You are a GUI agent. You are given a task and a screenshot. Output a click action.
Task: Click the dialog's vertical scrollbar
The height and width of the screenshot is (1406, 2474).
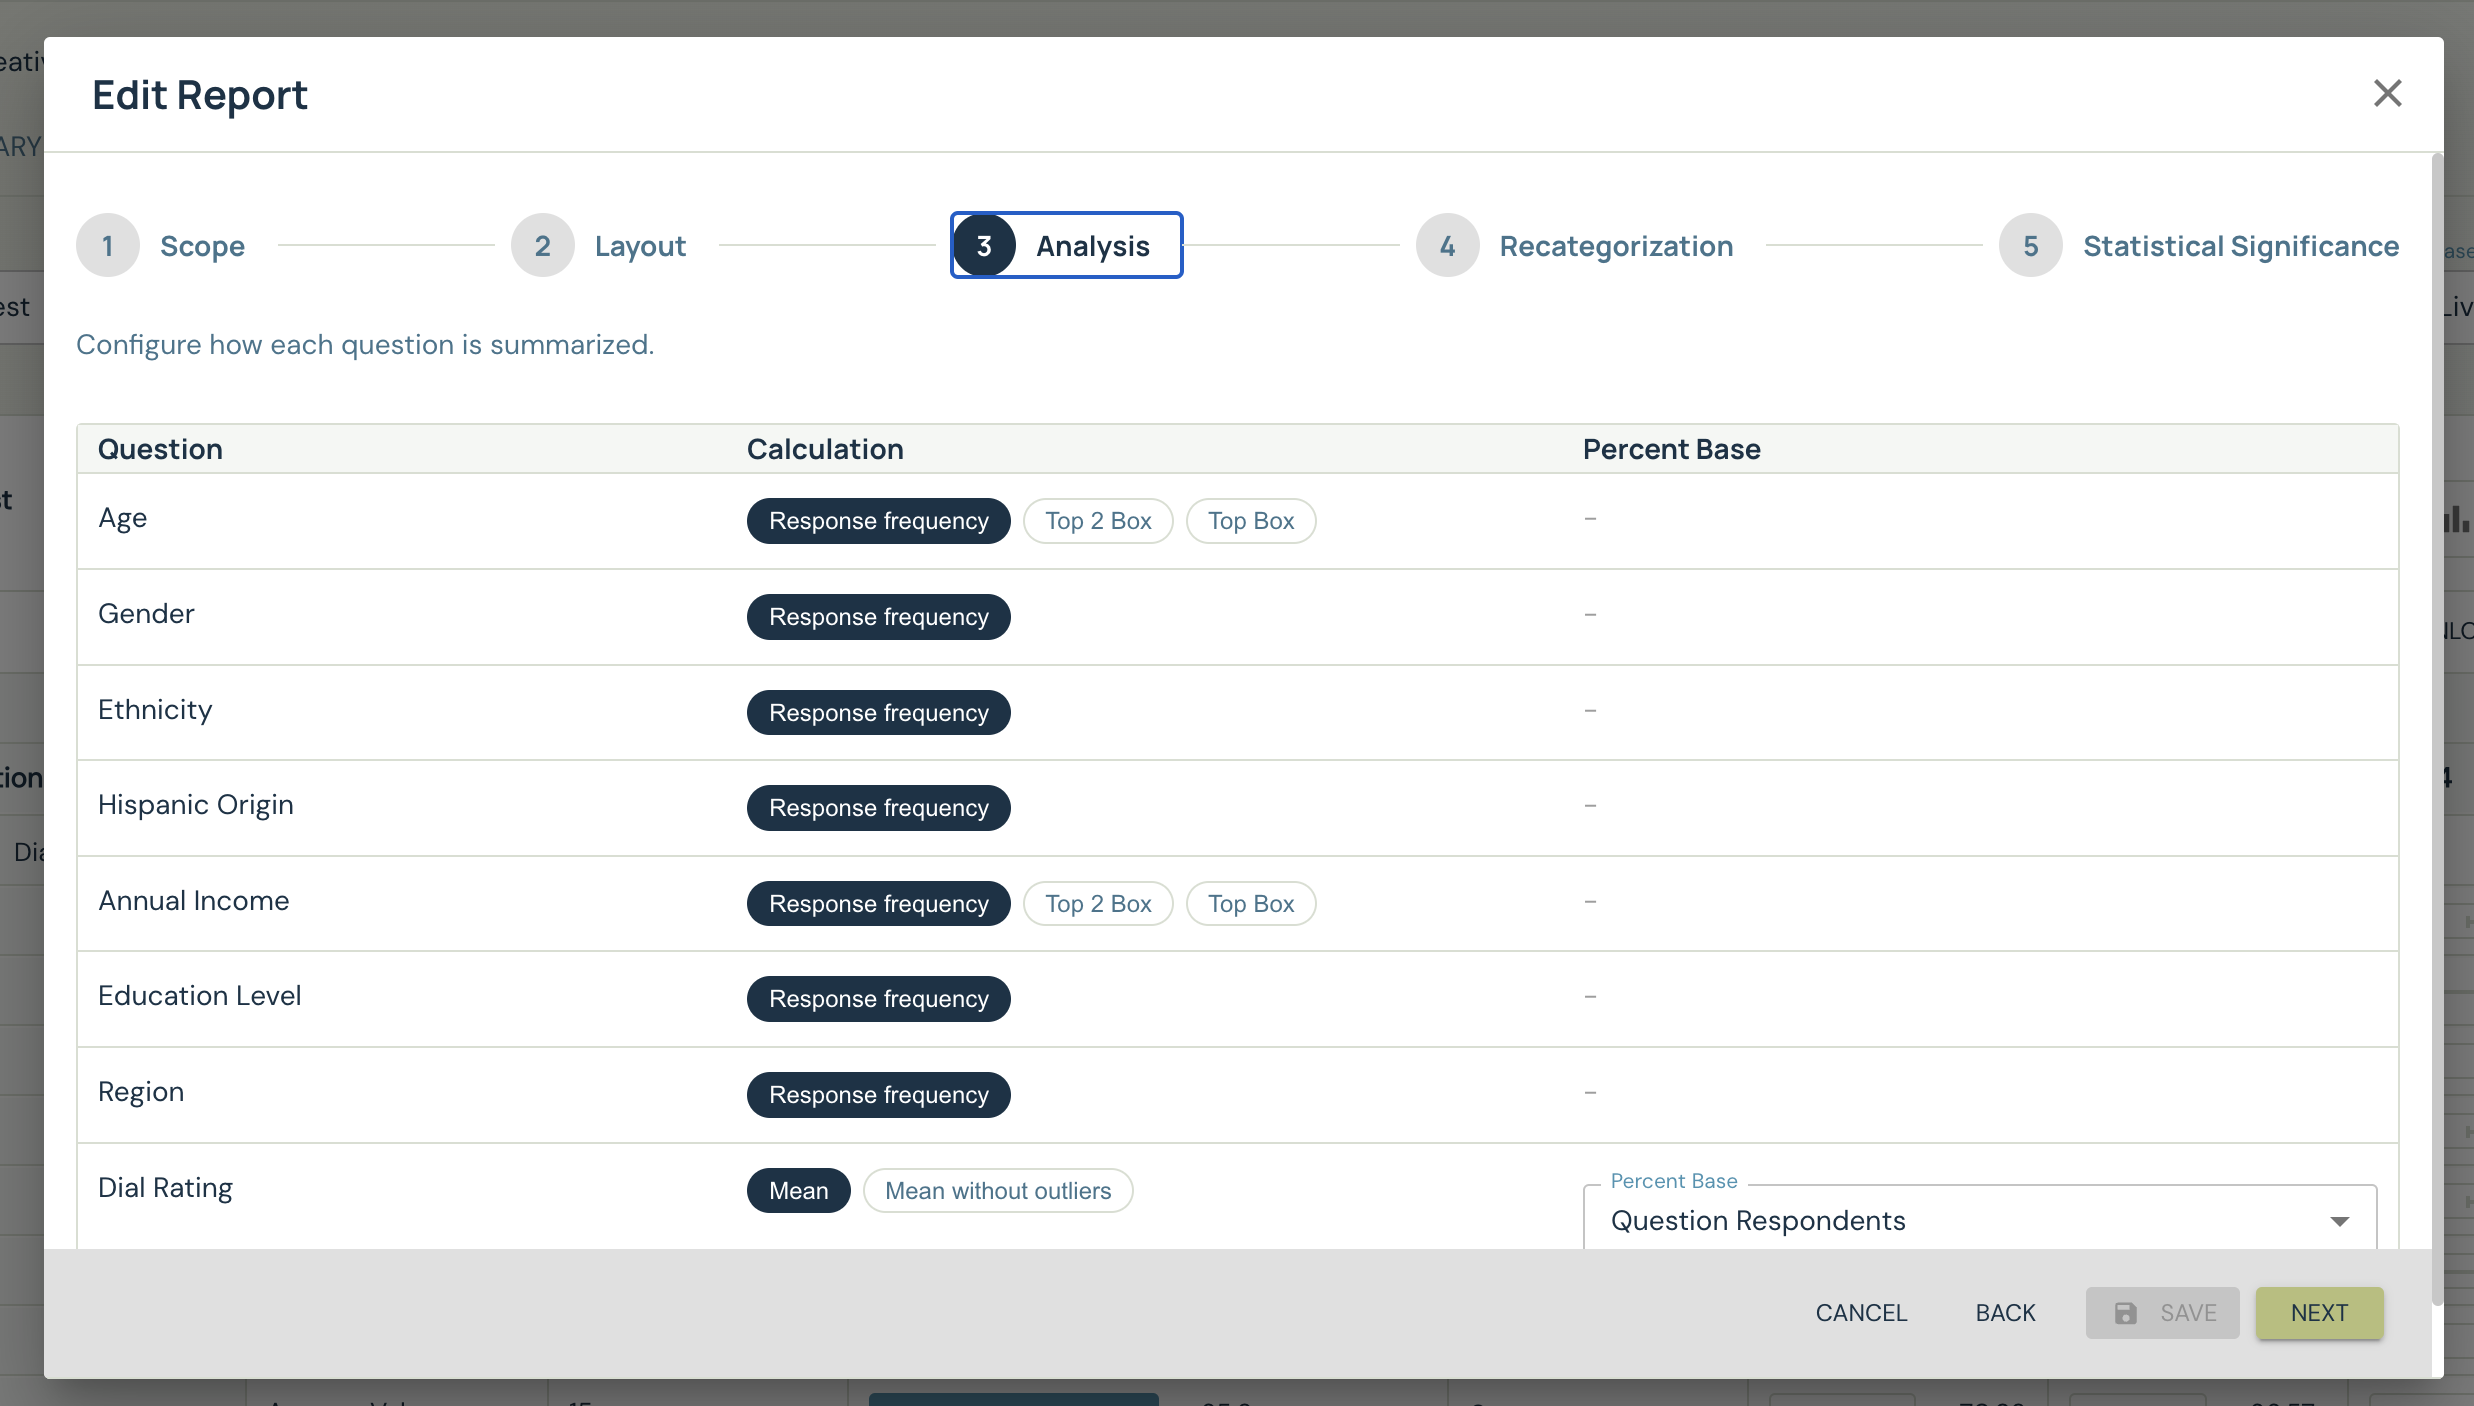[2437, 728]
